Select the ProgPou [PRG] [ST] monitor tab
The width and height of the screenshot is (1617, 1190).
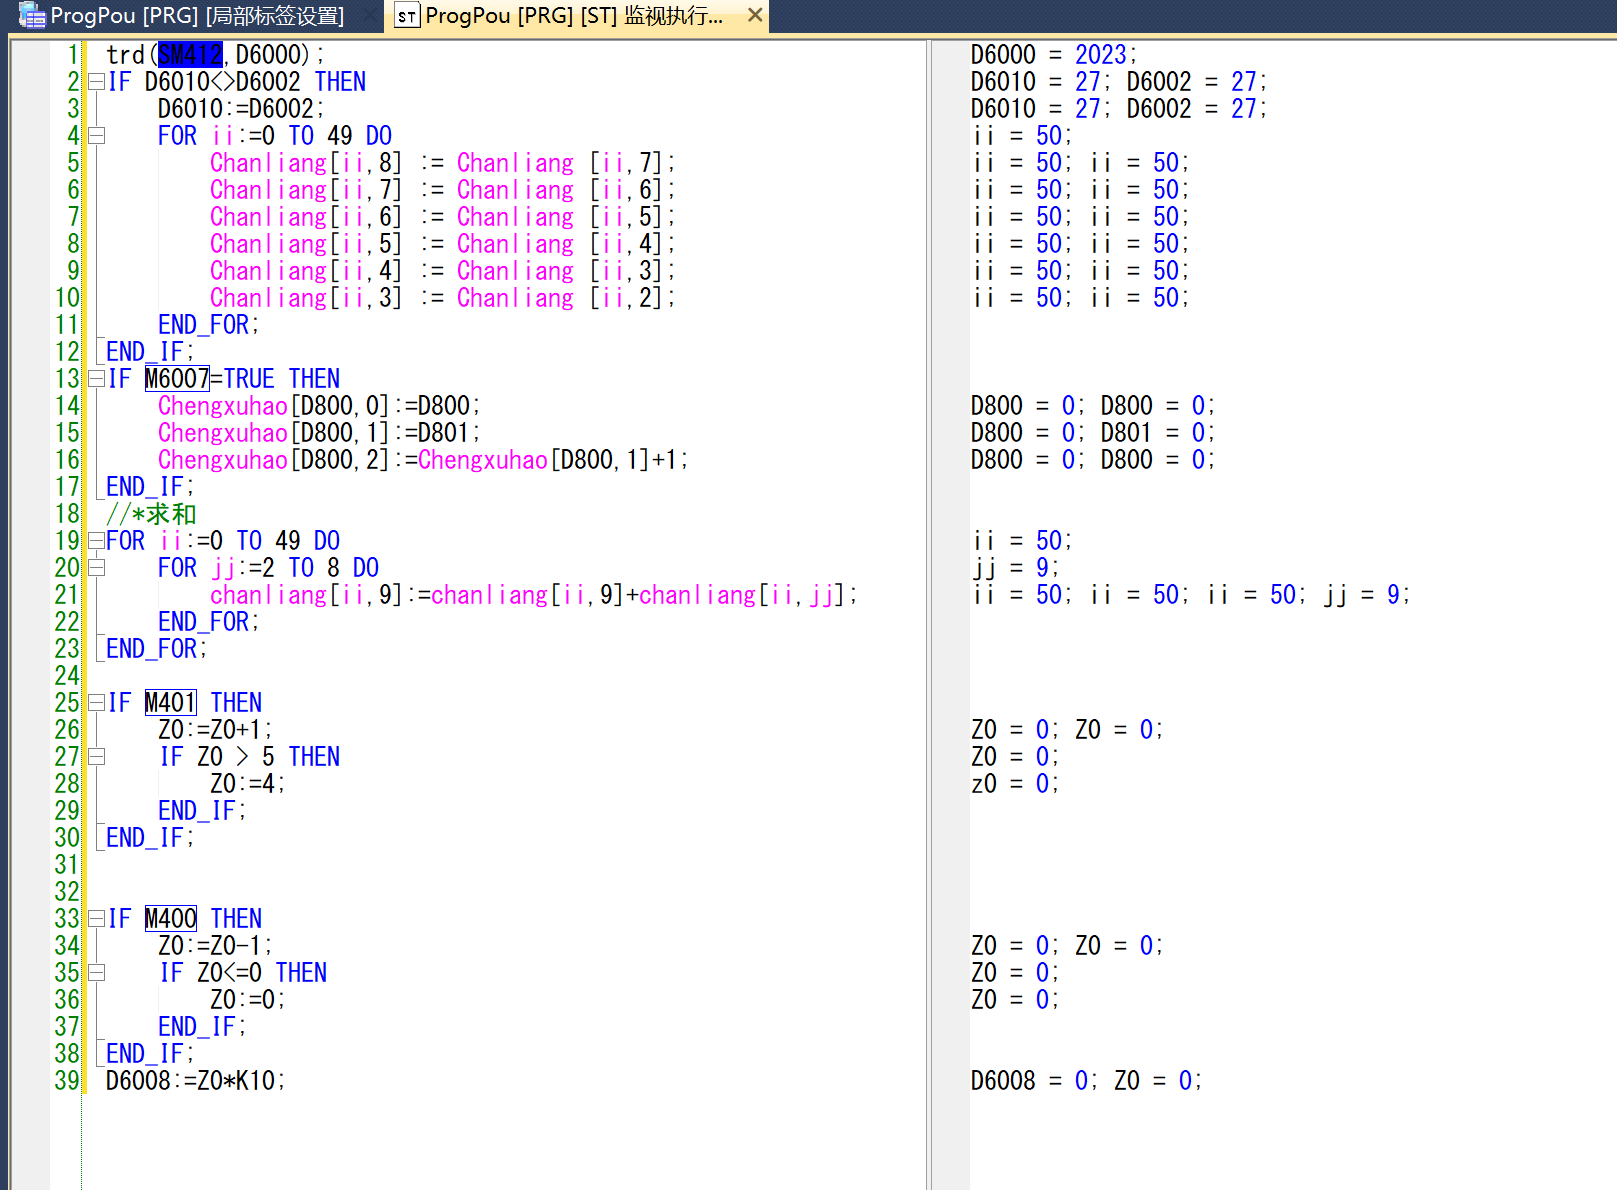(x=573, y=16)
